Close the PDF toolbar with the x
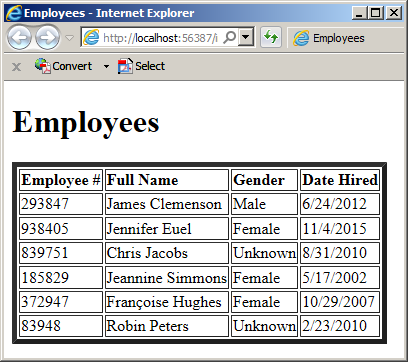The image size is (408, 362). click(16, 67)
